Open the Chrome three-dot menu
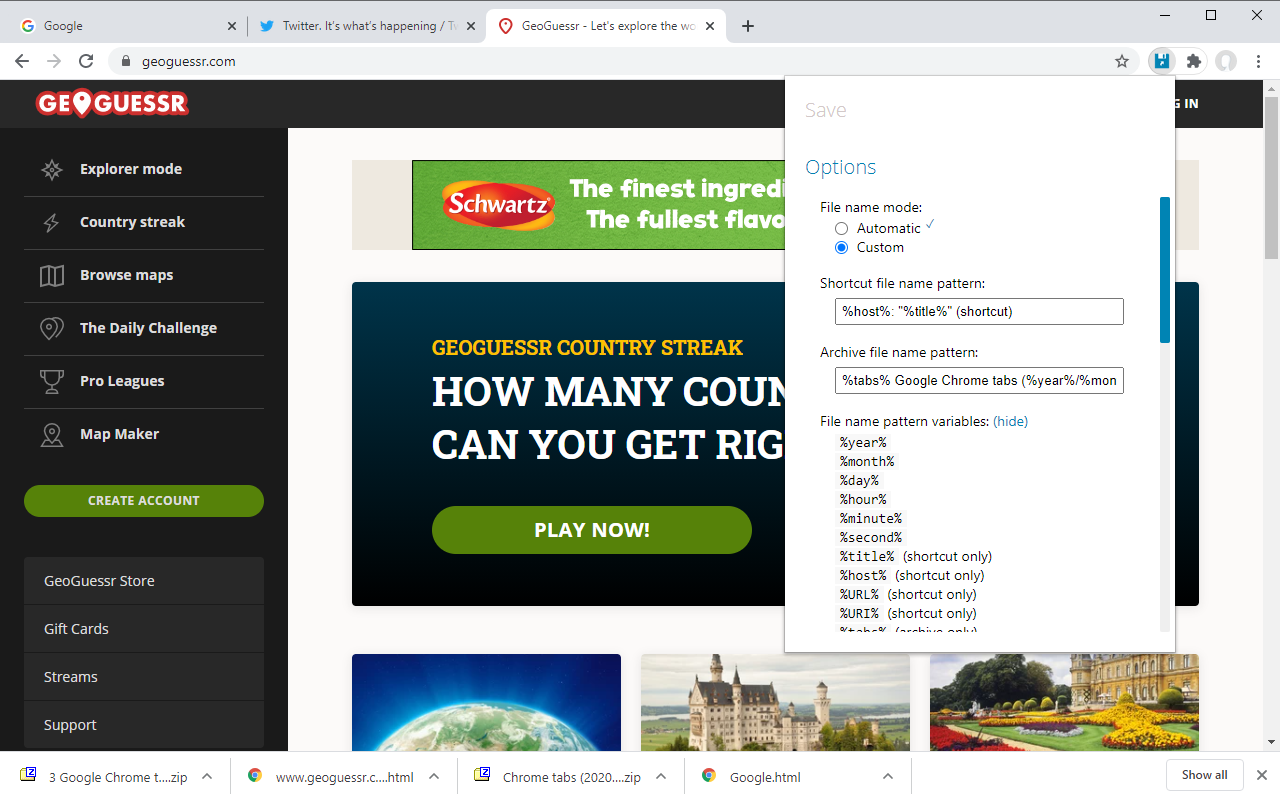The width and height of the screenshot is (1280, 800). pos(1259,61)
